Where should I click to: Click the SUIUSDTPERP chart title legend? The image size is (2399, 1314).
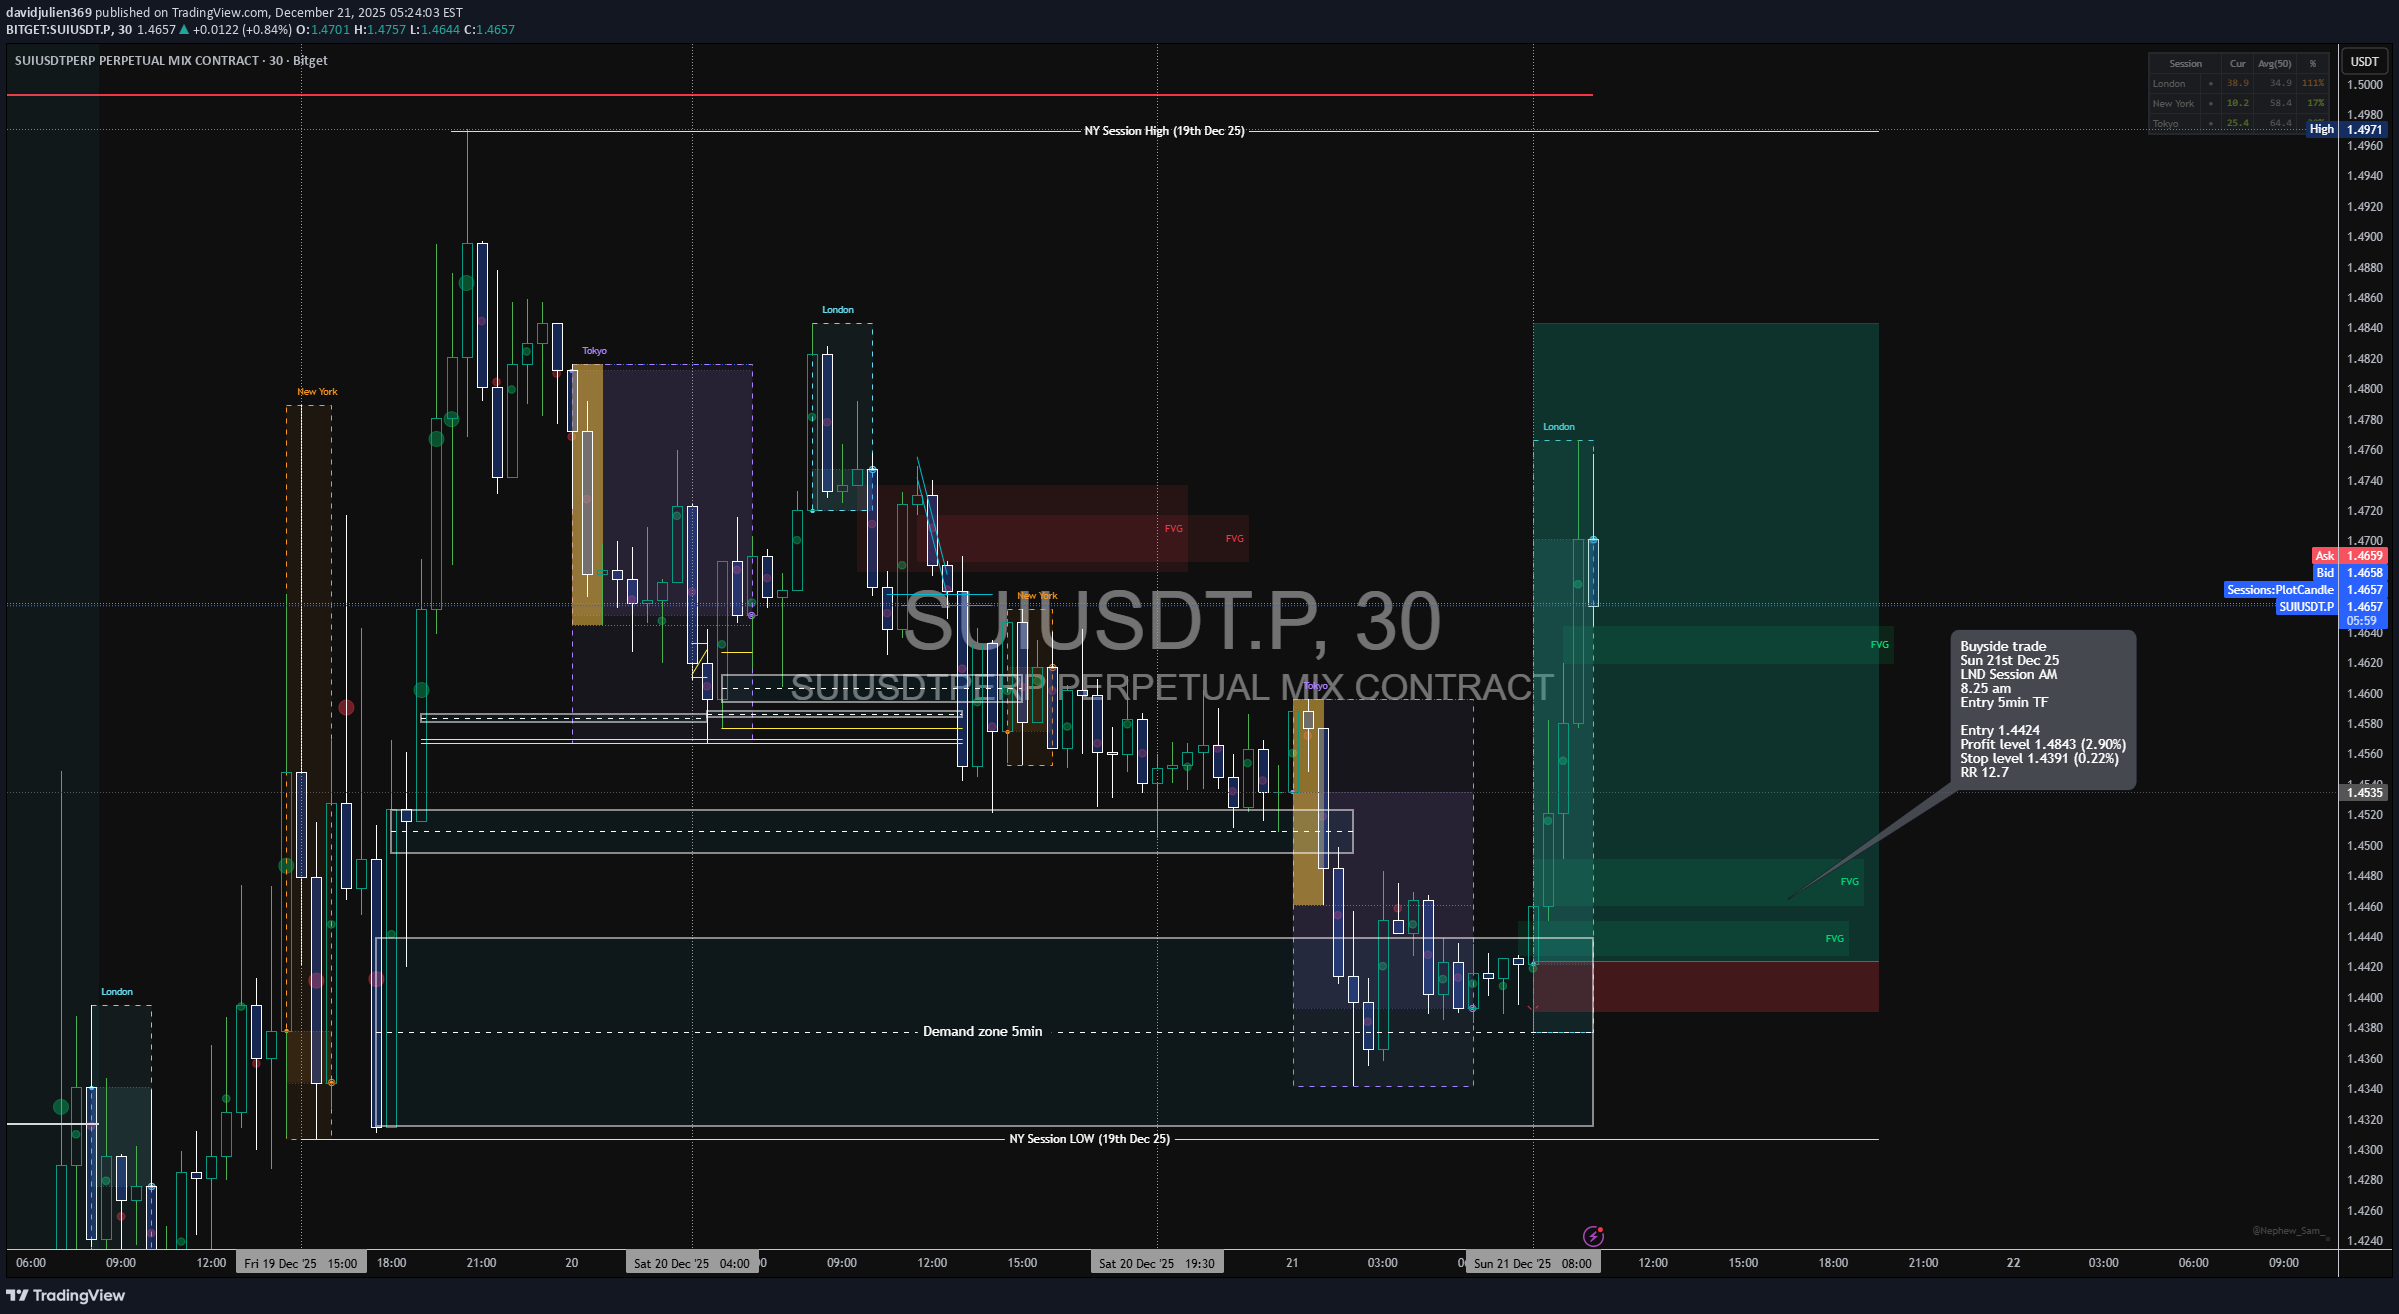[x=170, y=61]
